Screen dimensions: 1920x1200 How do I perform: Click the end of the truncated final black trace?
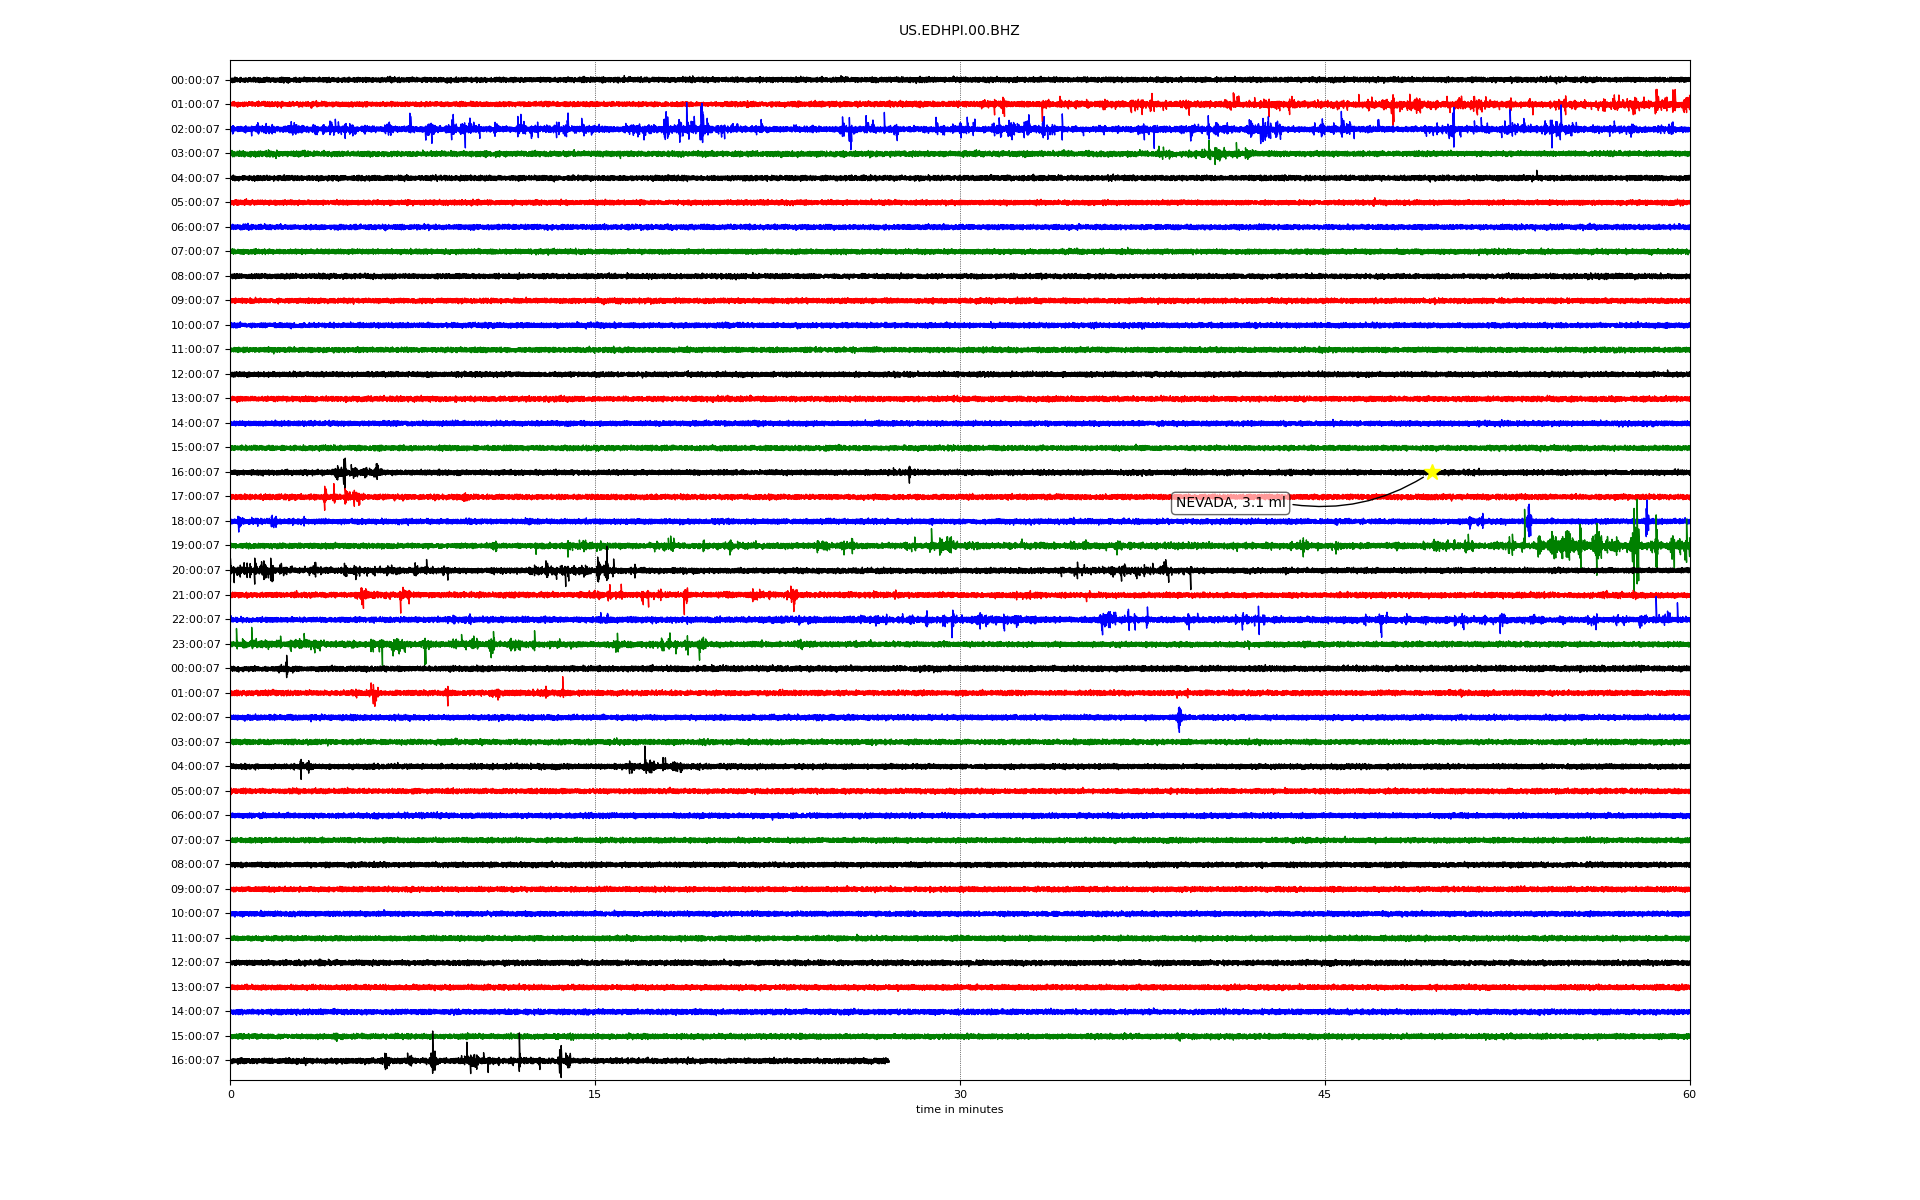[x=887, y=1061]
